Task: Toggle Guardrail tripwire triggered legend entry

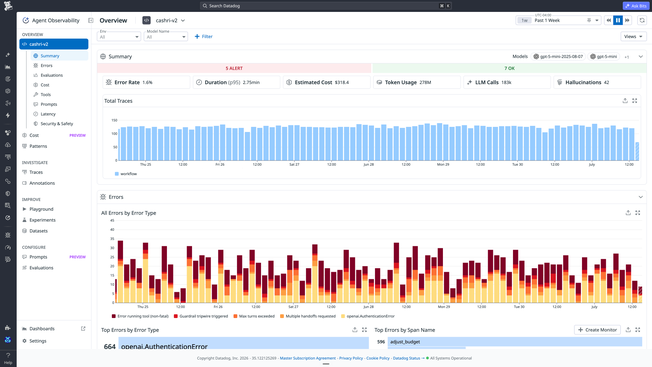Action: [x=201, y=316]
